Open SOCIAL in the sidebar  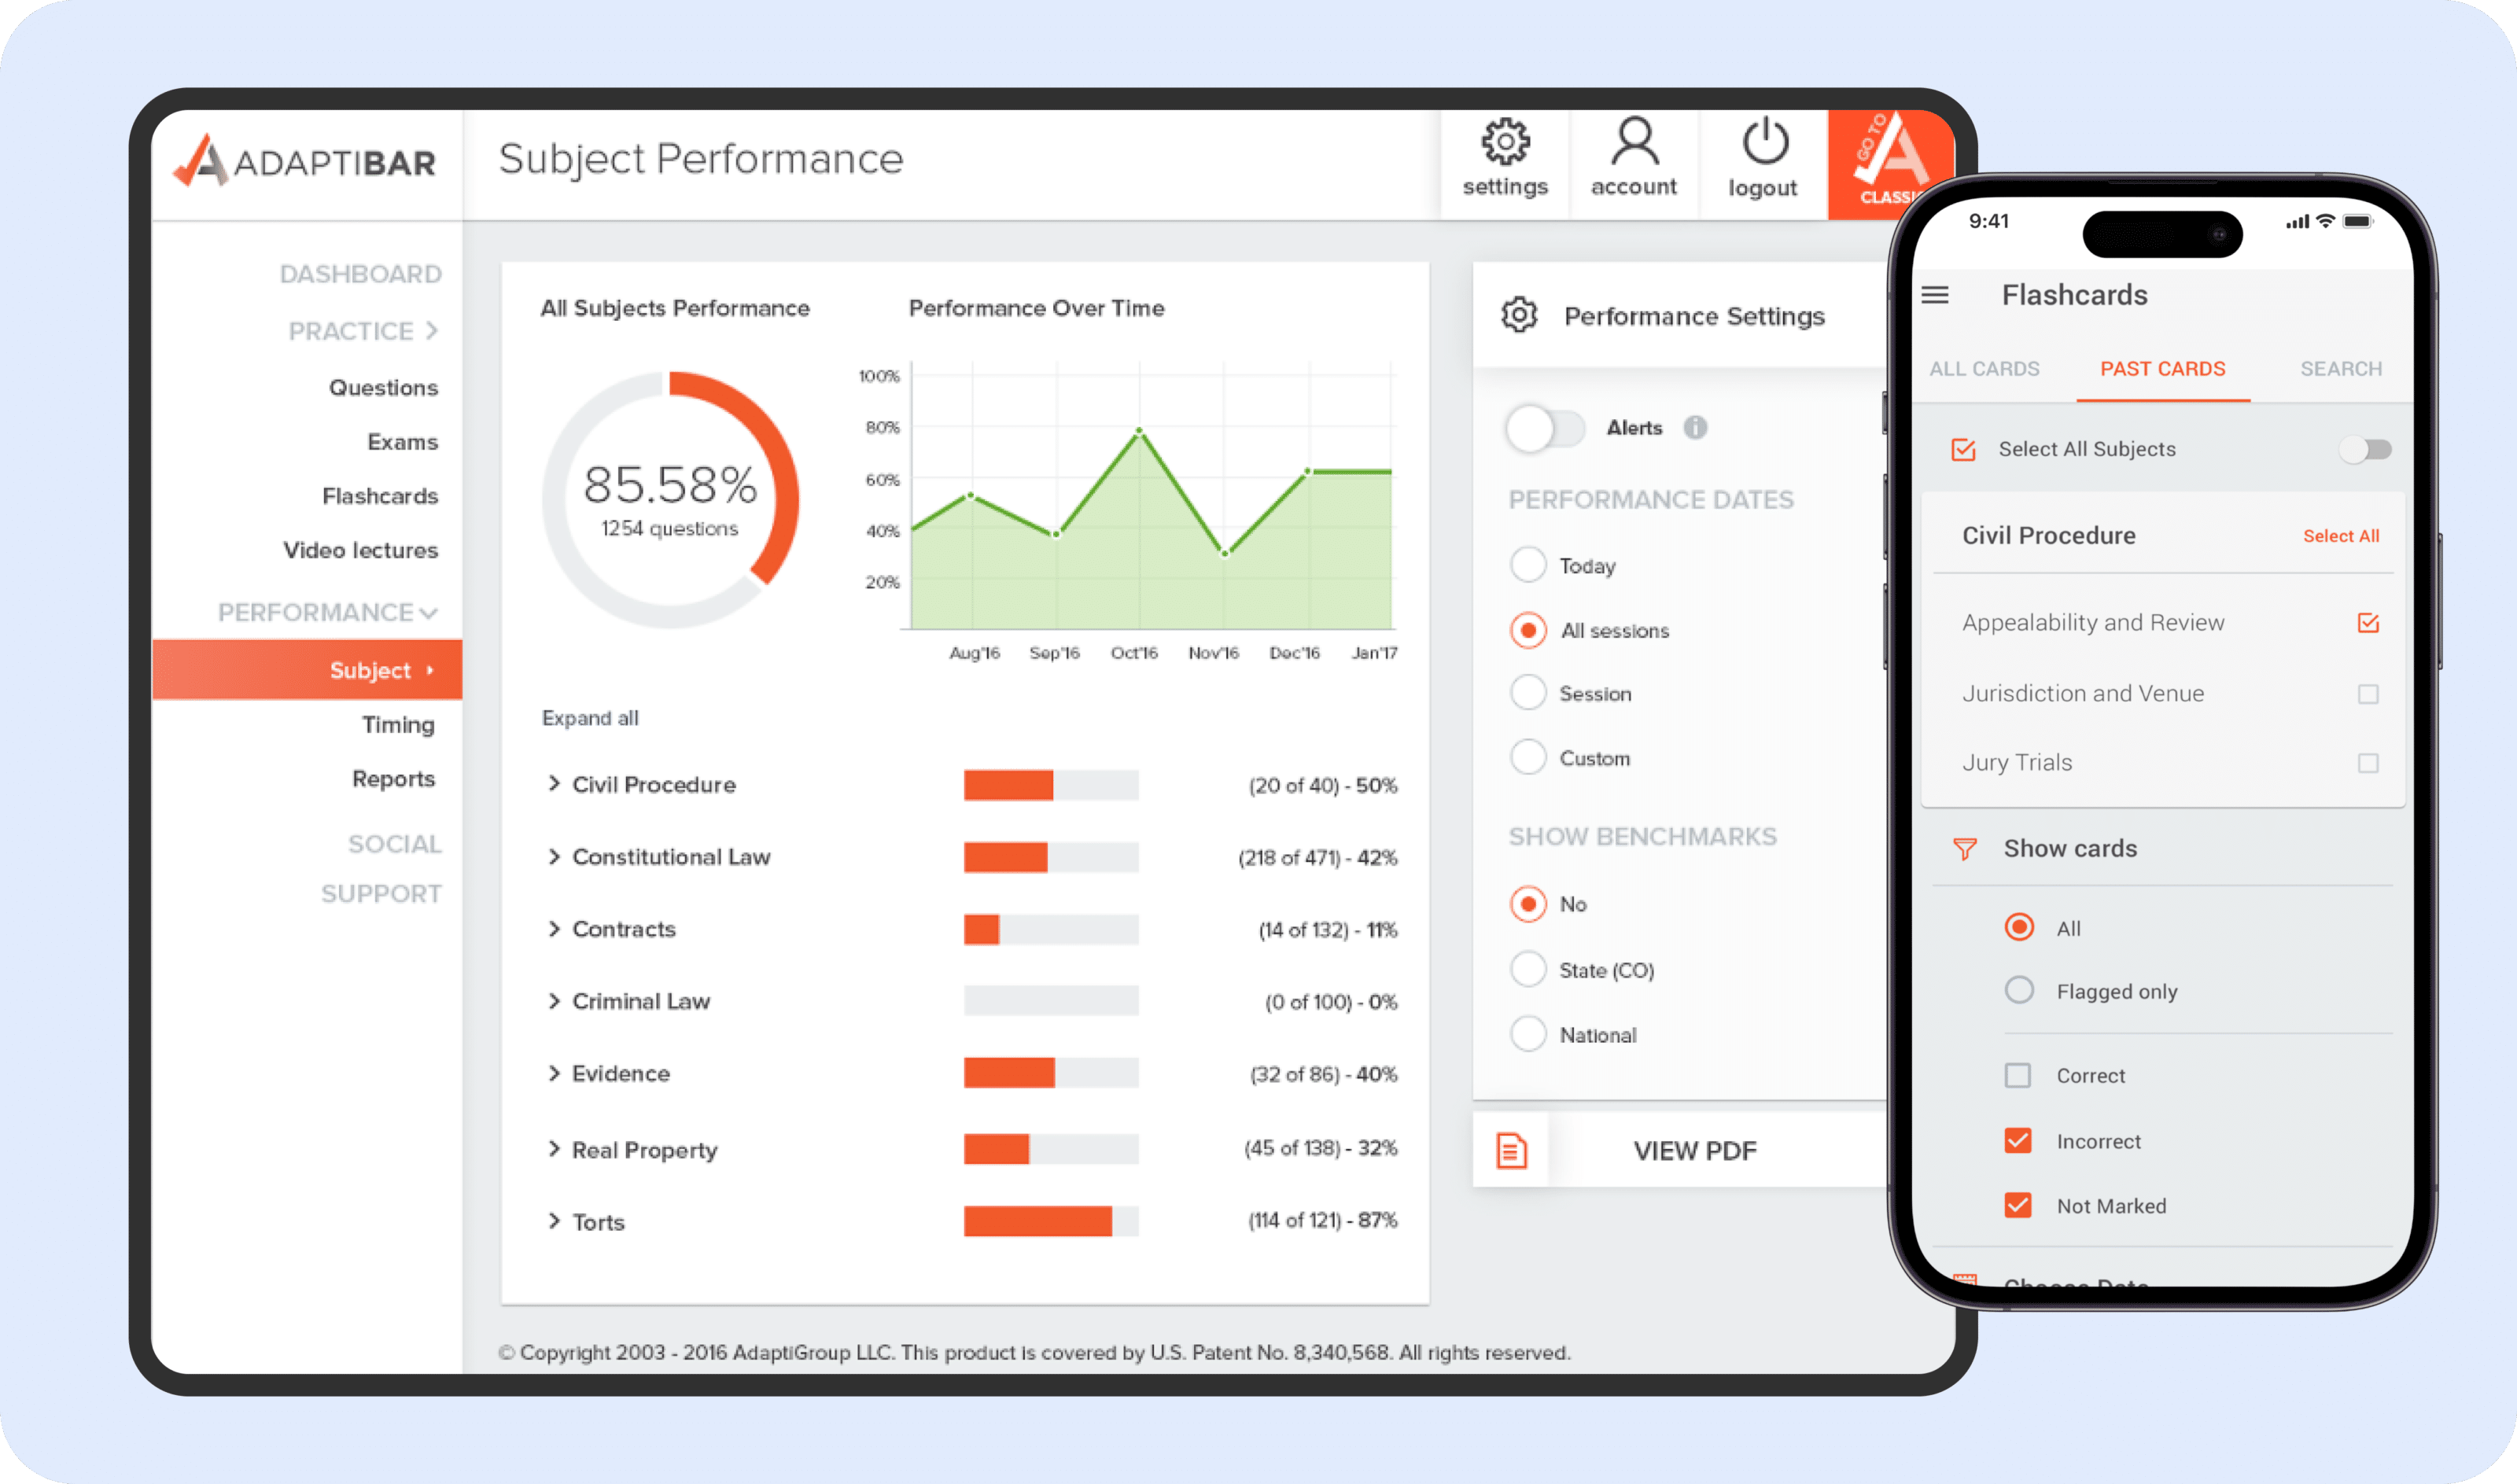pos(394,843)
